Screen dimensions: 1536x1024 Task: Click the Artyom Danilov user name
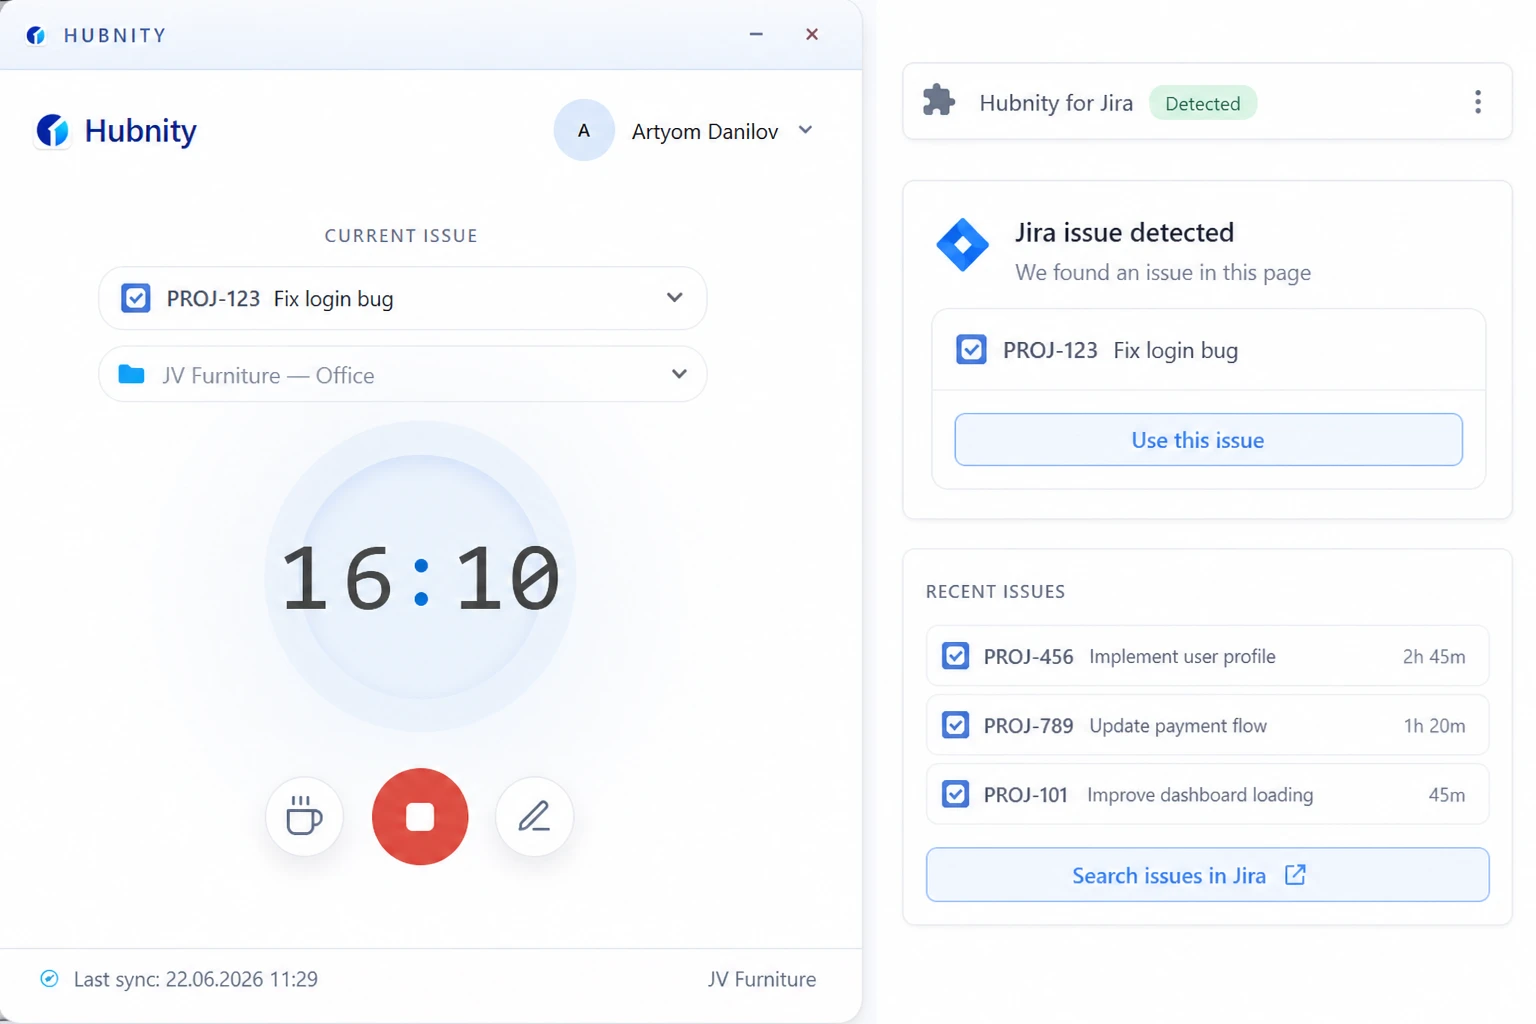pyautogui.click(x=705, y=131)
